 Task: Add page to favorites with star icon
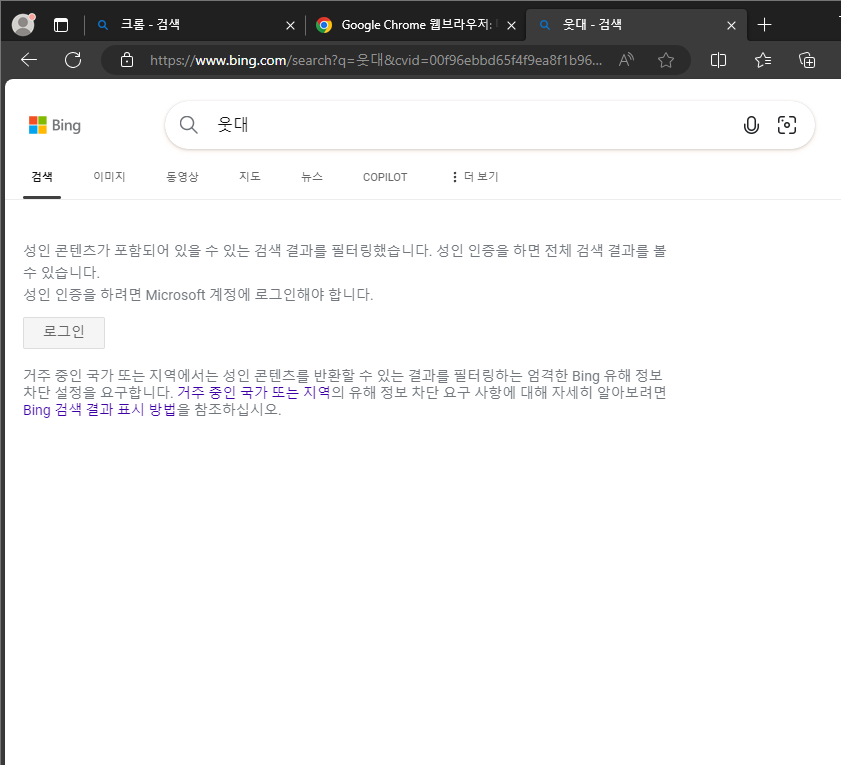click(666, 60)
